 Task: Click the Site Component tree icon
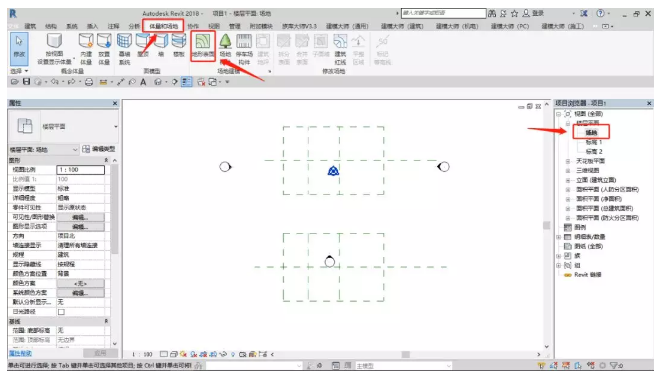tap(226, 41)
